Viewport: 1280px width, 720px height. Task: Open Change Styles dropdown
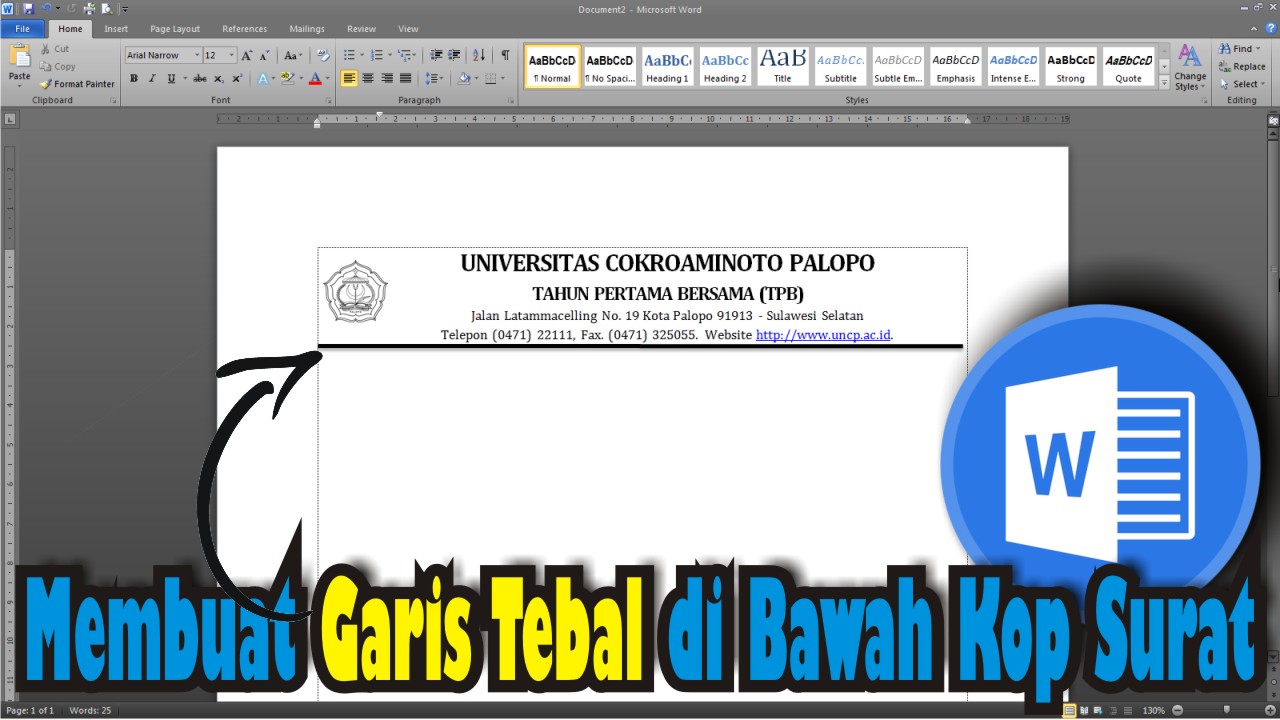(x=1190, y=67)
